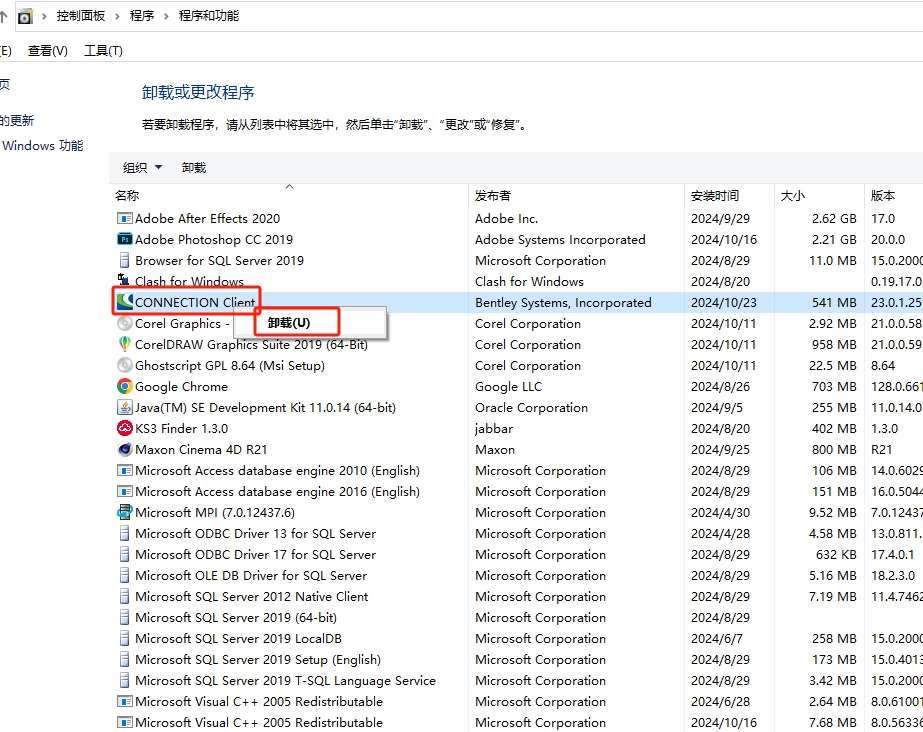The image size is (923, 732).
Task: Click publisher Adobe Systems Incorporated
Action: [x=560, y=239]
